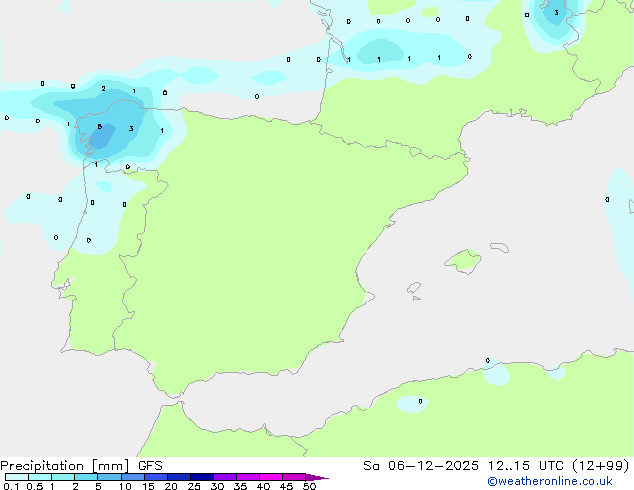Select the legend swatch between 5 and 10
The height and width of the screenshot is (490, 634).
click(x=109, y=477)
